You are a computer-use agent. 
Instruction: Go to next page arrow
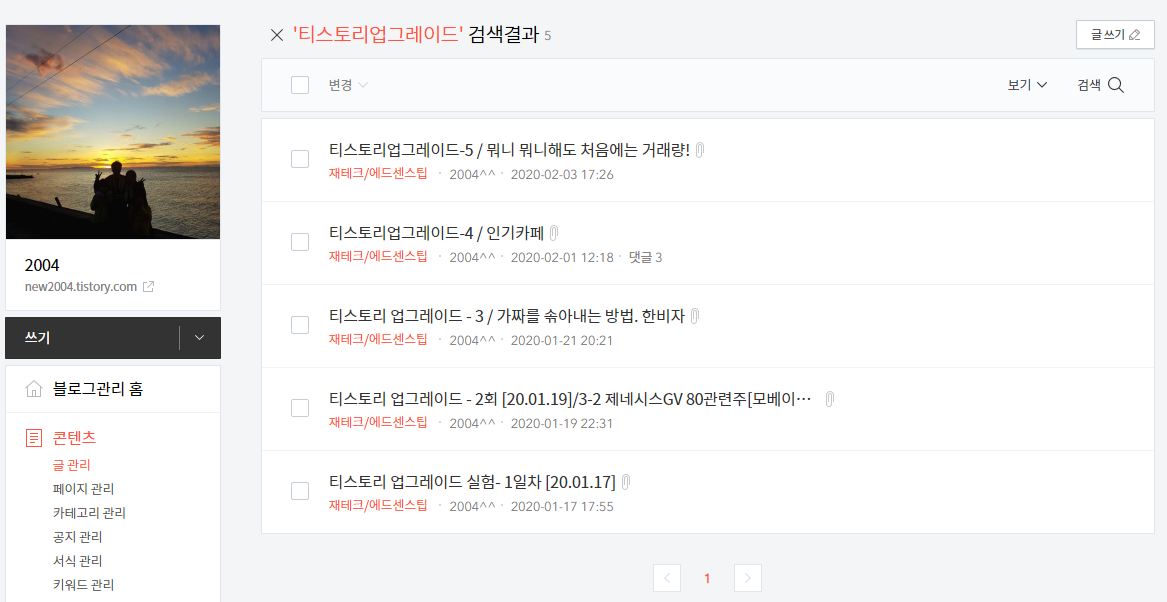pos(748,578)
